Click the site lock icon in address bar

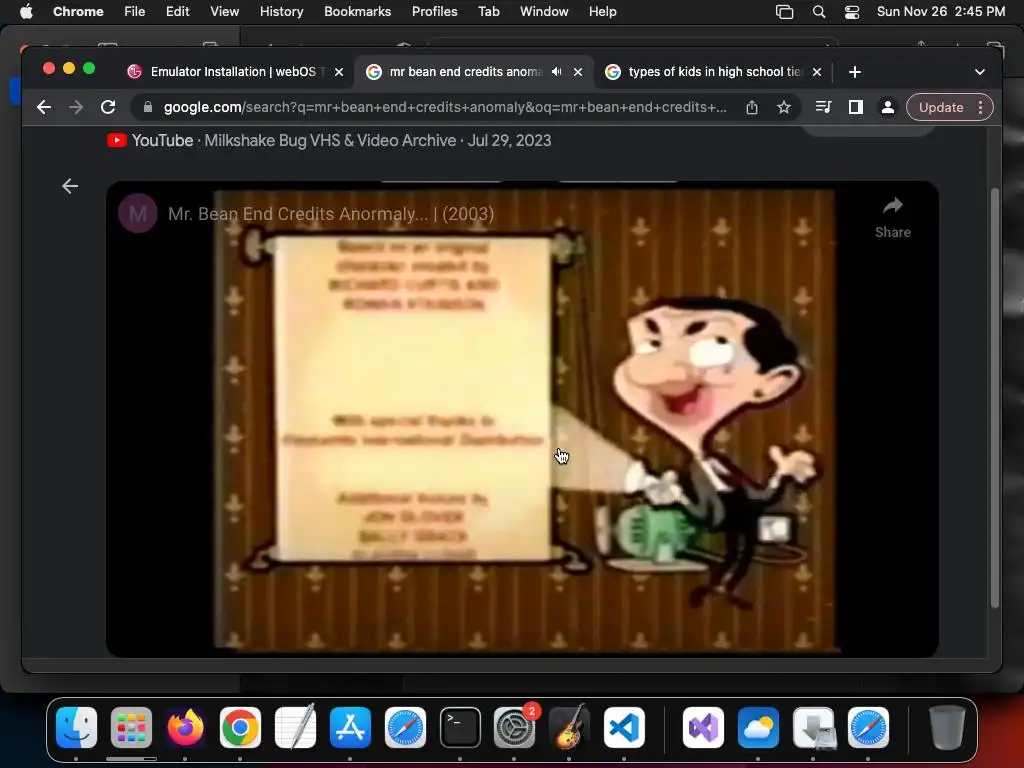point(148,107)
